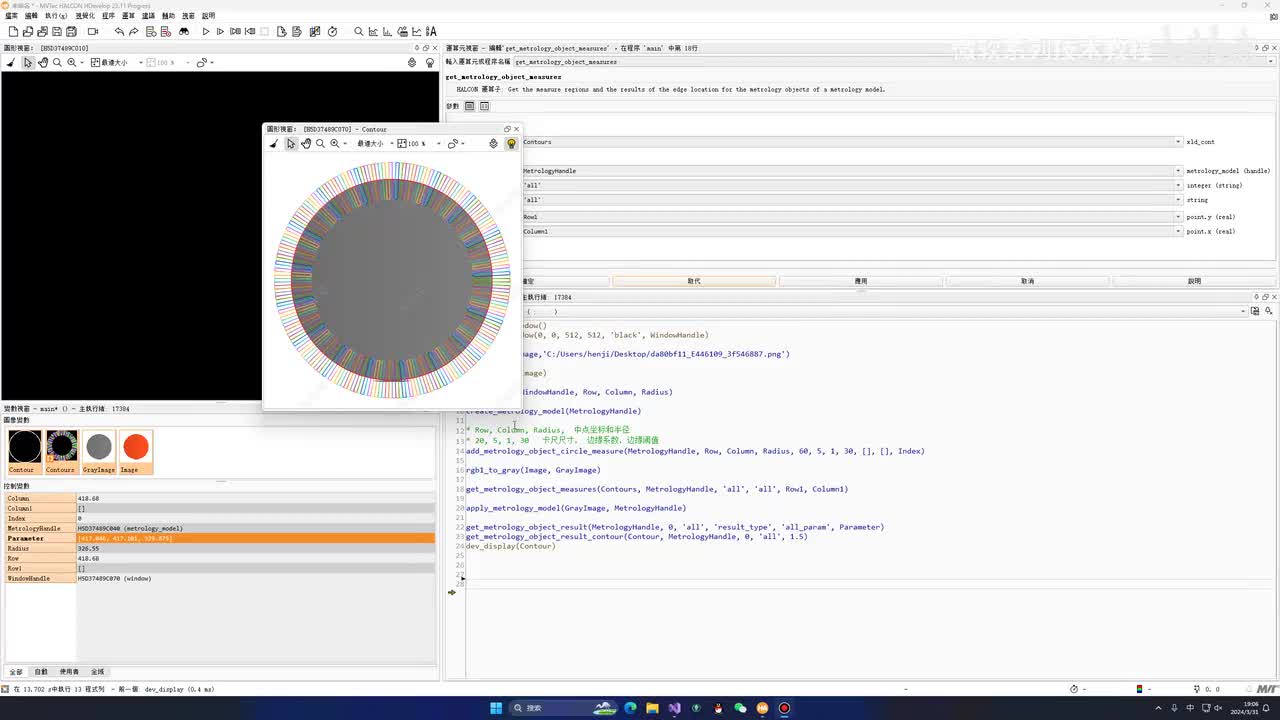Click the redo arrow in the main toolbar
1280x720 pixels.
point(134,32)
